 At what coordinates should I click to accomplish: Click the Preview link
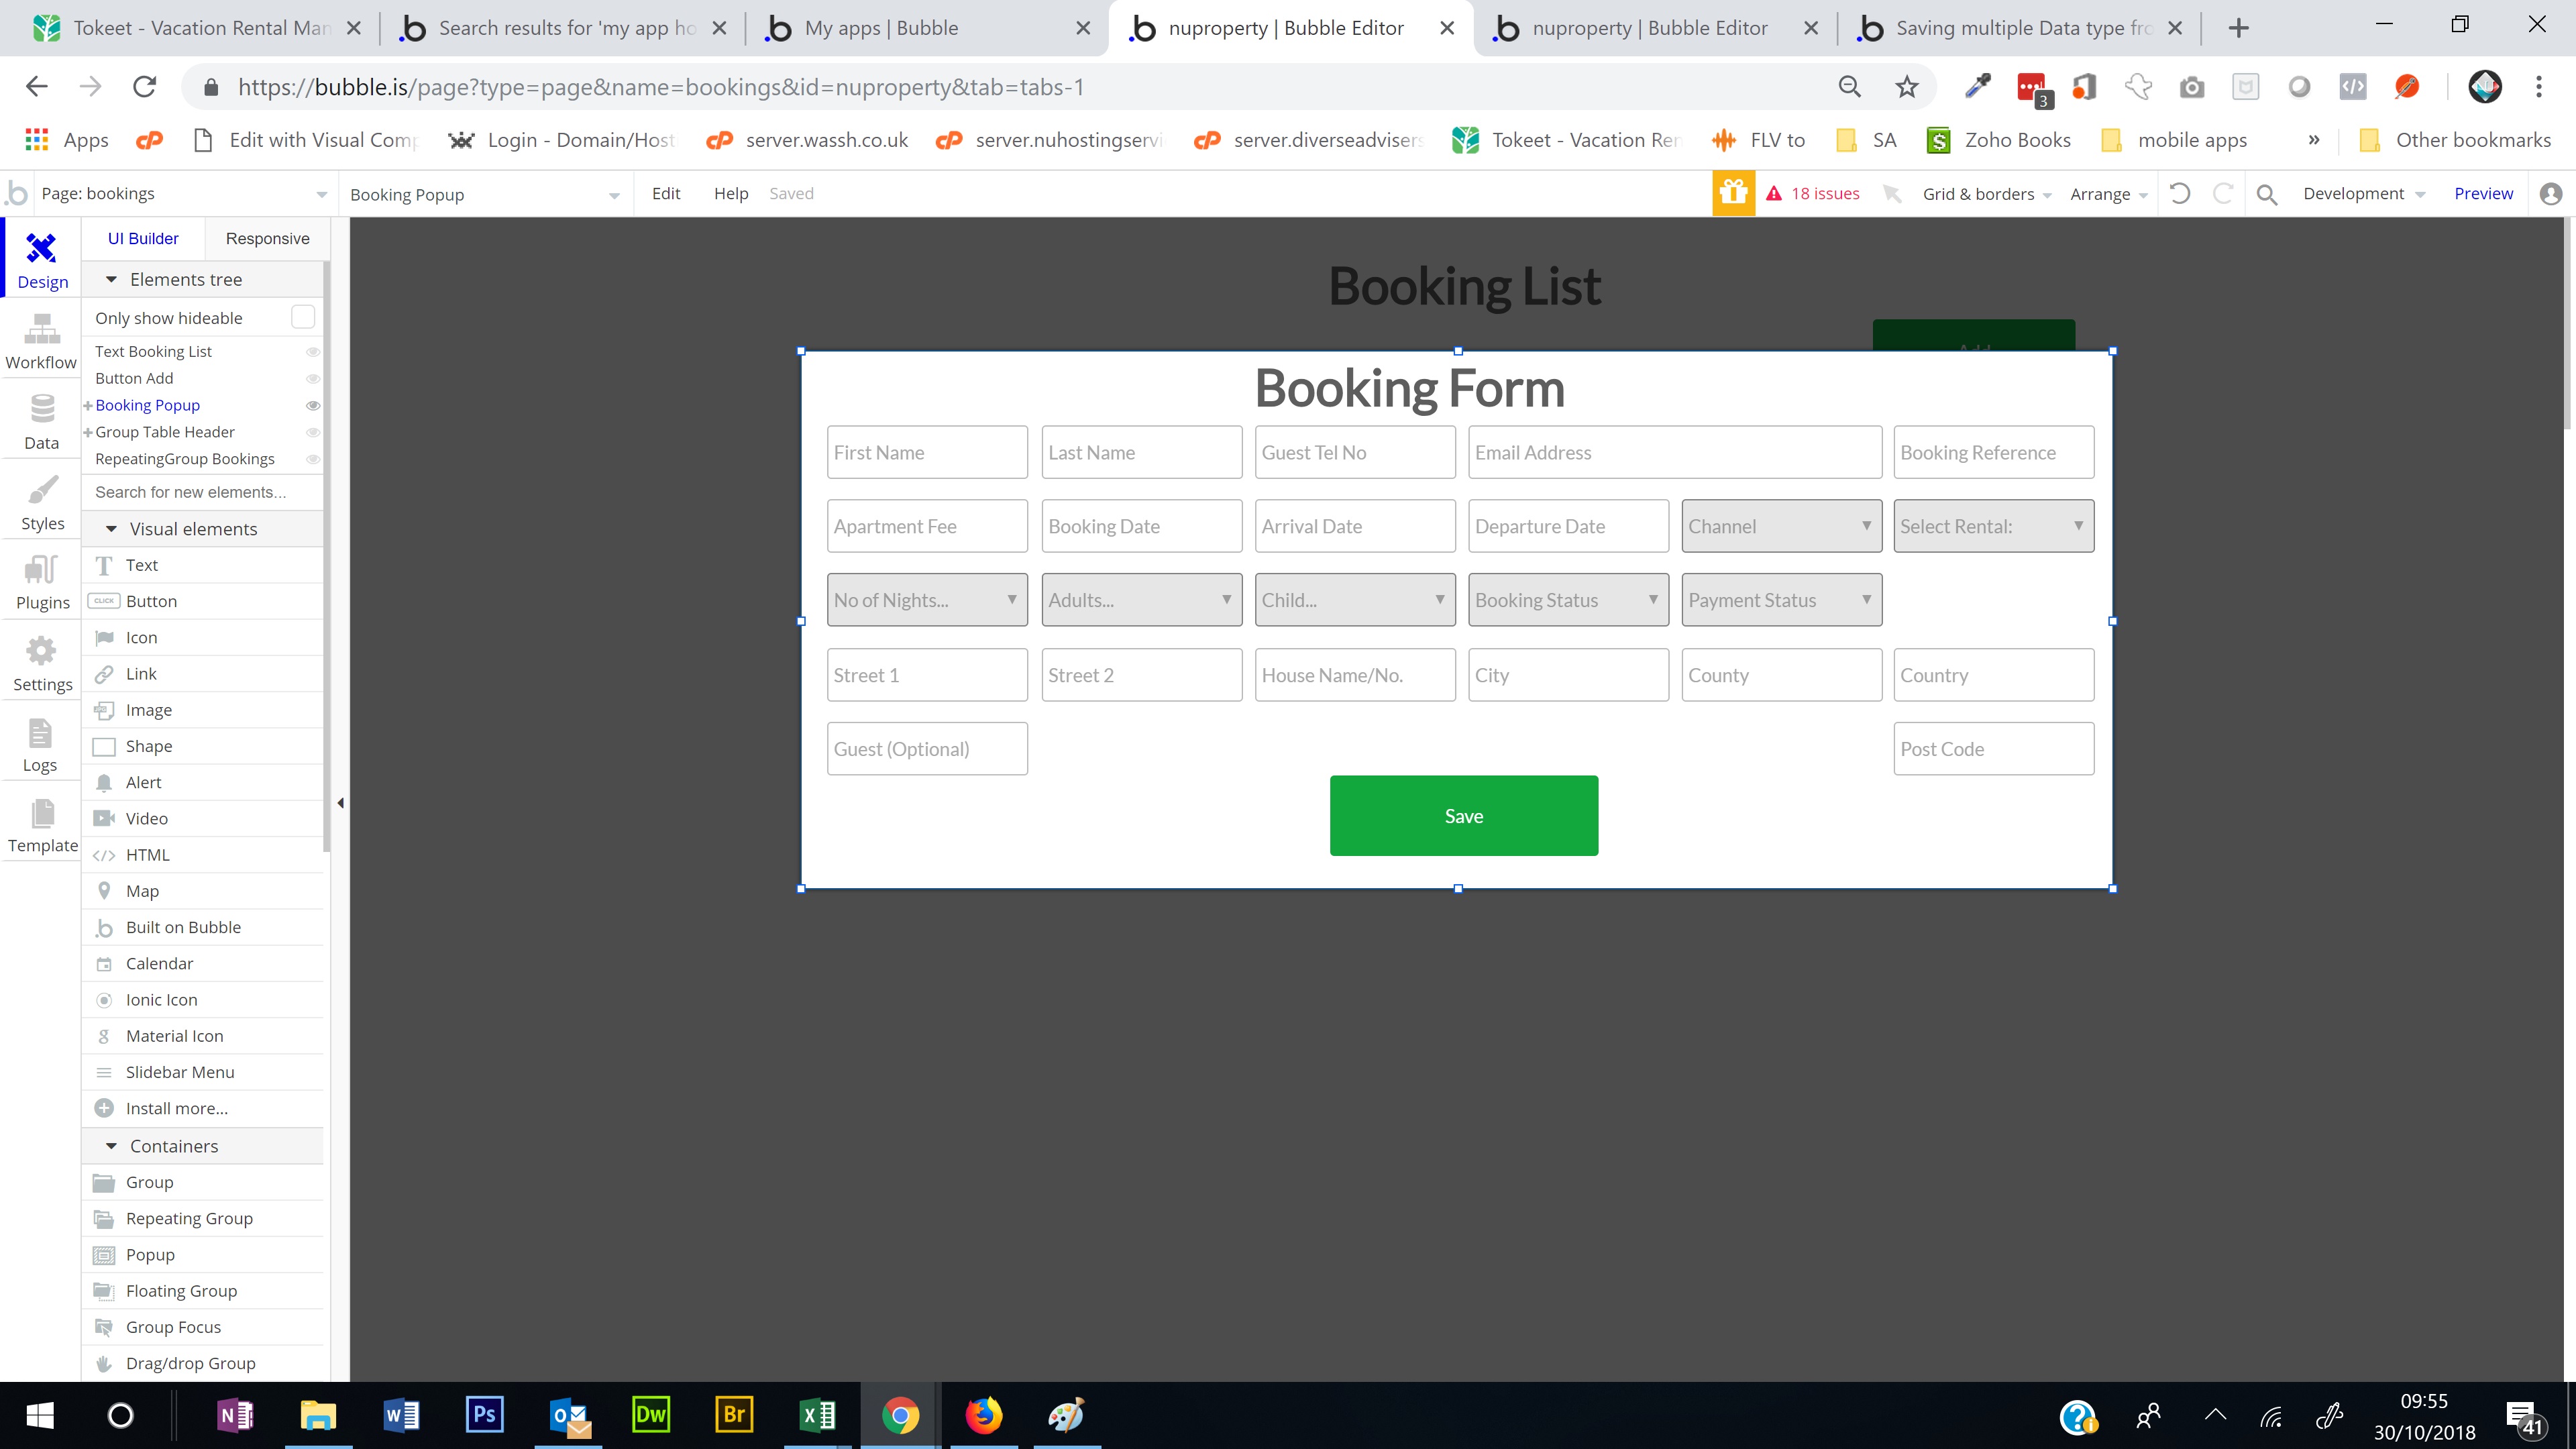pos(2482,193)
